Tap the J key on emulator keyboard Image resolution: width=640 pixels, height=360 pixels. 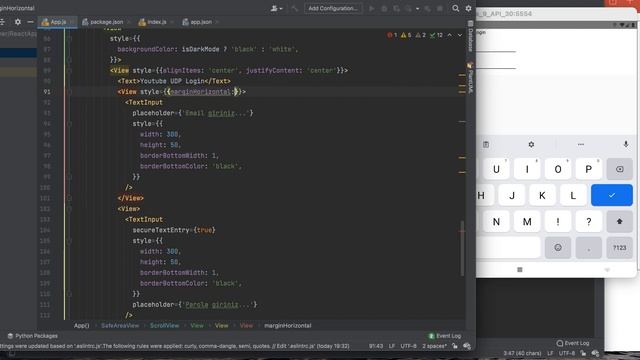pyautogui.click(x=512, y=196)
